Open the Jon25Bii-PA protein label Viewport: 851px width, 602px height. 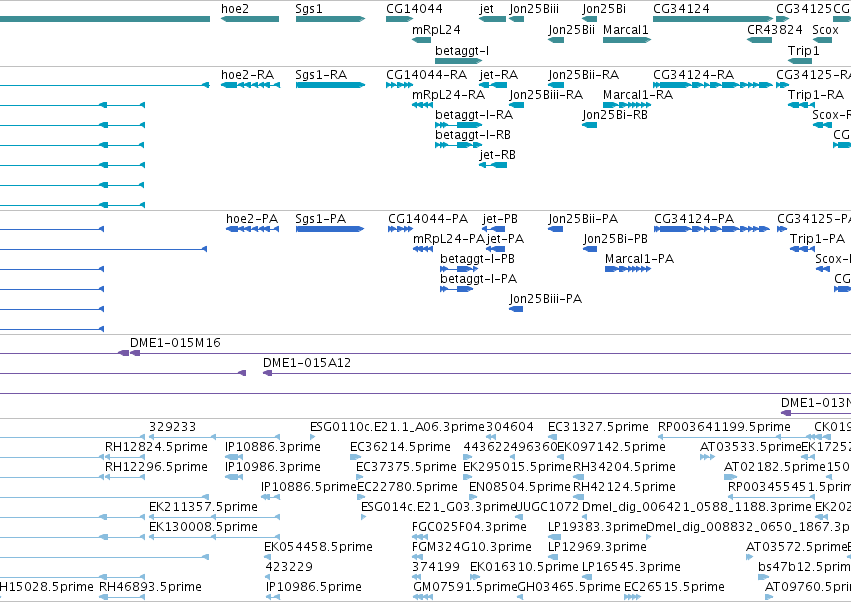pyautogui.click(x=583, y=219)
